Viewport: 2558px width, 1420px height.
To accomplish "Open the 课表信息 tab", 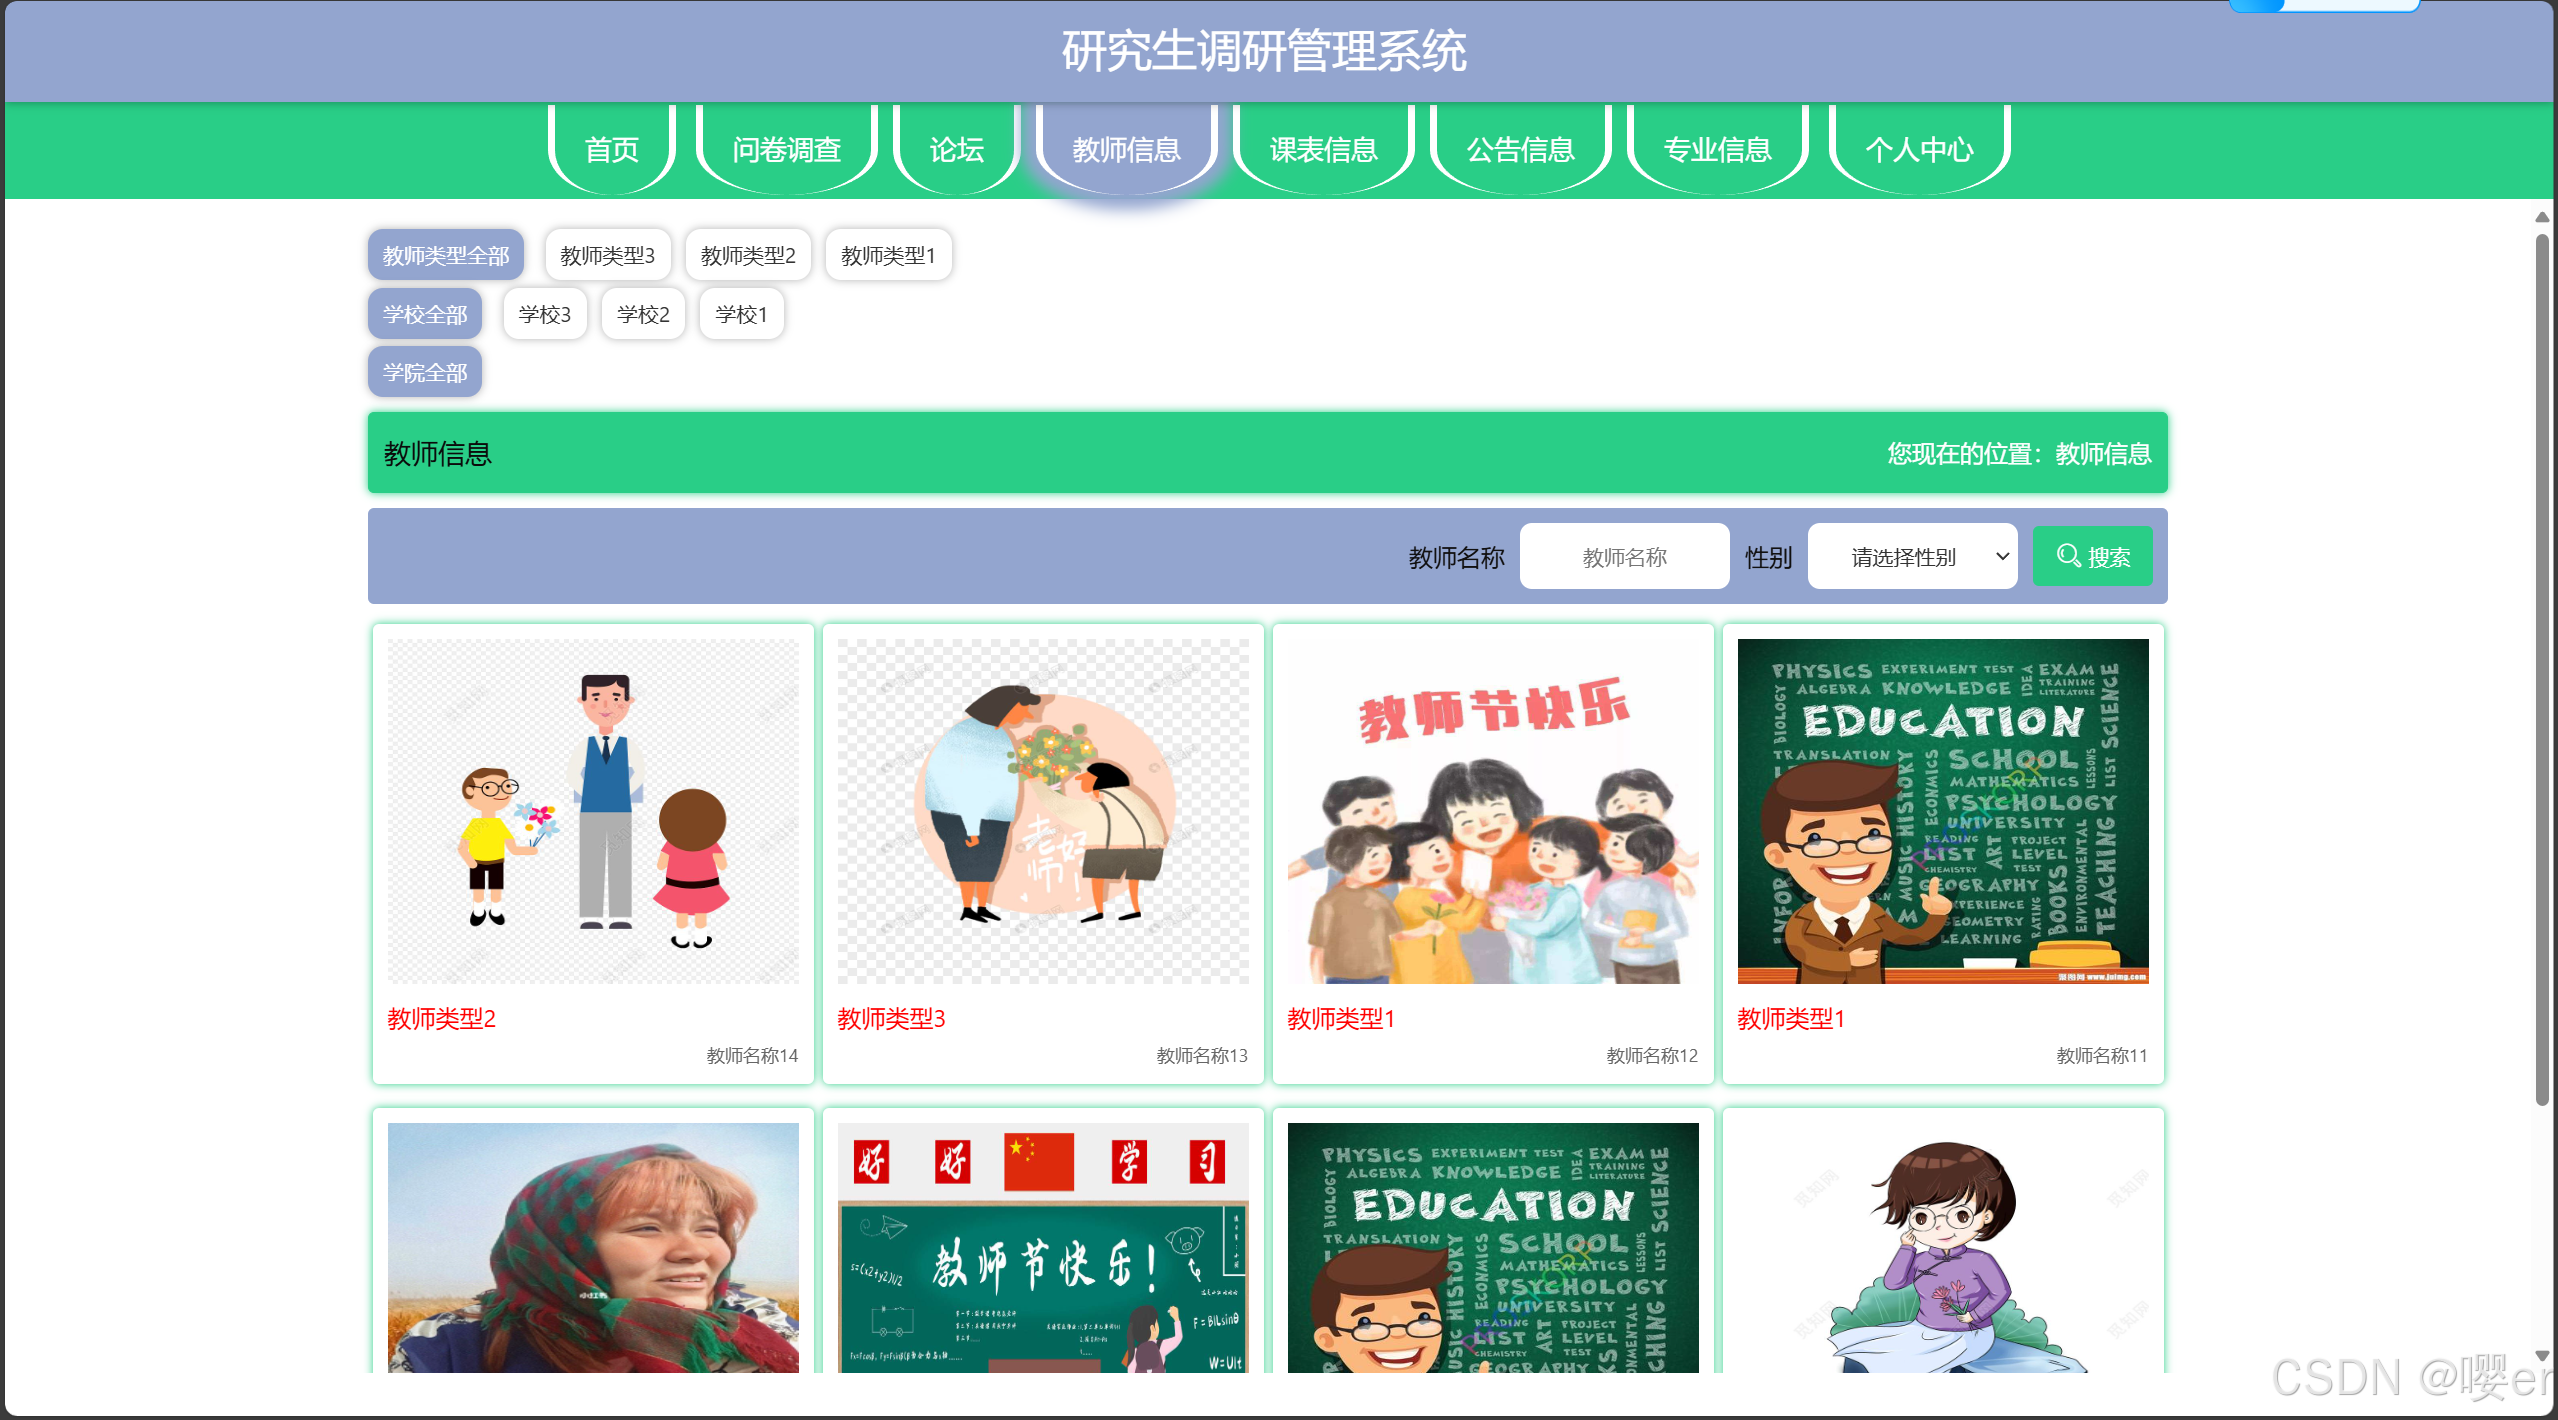I will tap(1323, 150).
